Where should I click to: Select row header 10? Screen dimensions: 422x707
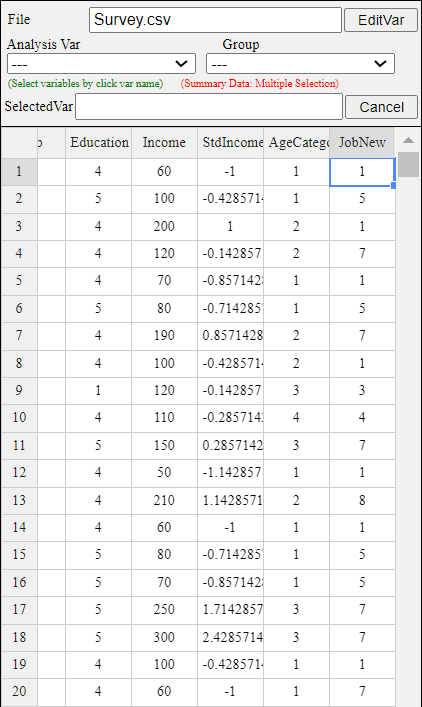[19, 418]
